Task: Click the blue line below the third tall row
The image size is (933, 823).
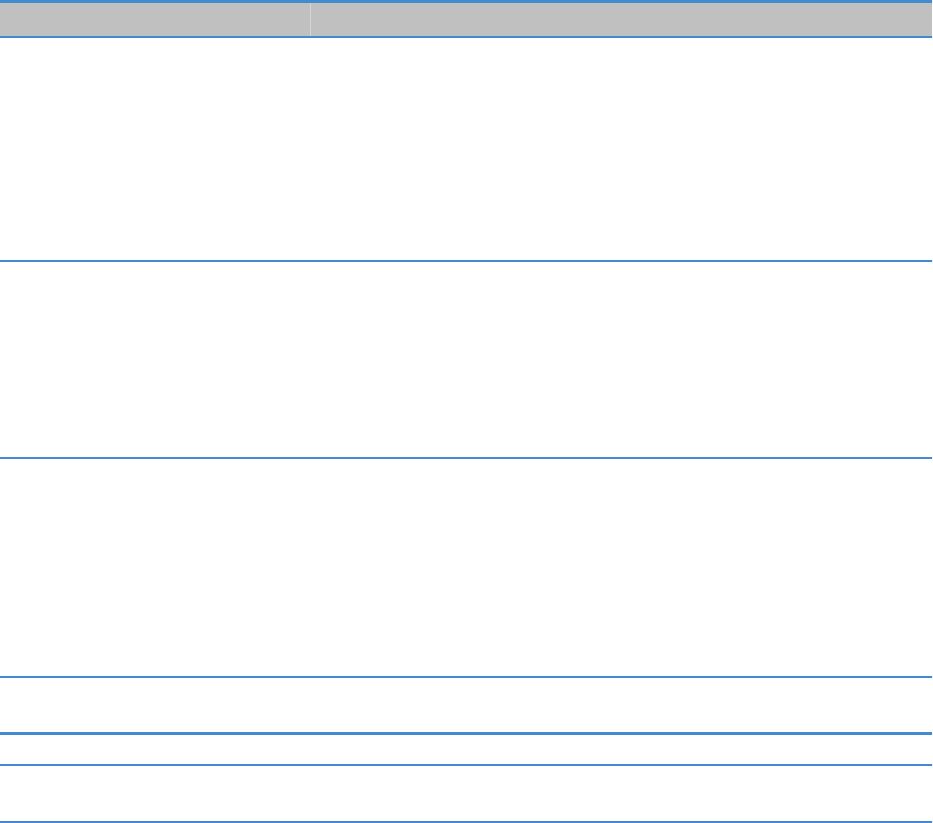Action: [x=466, y=678]
